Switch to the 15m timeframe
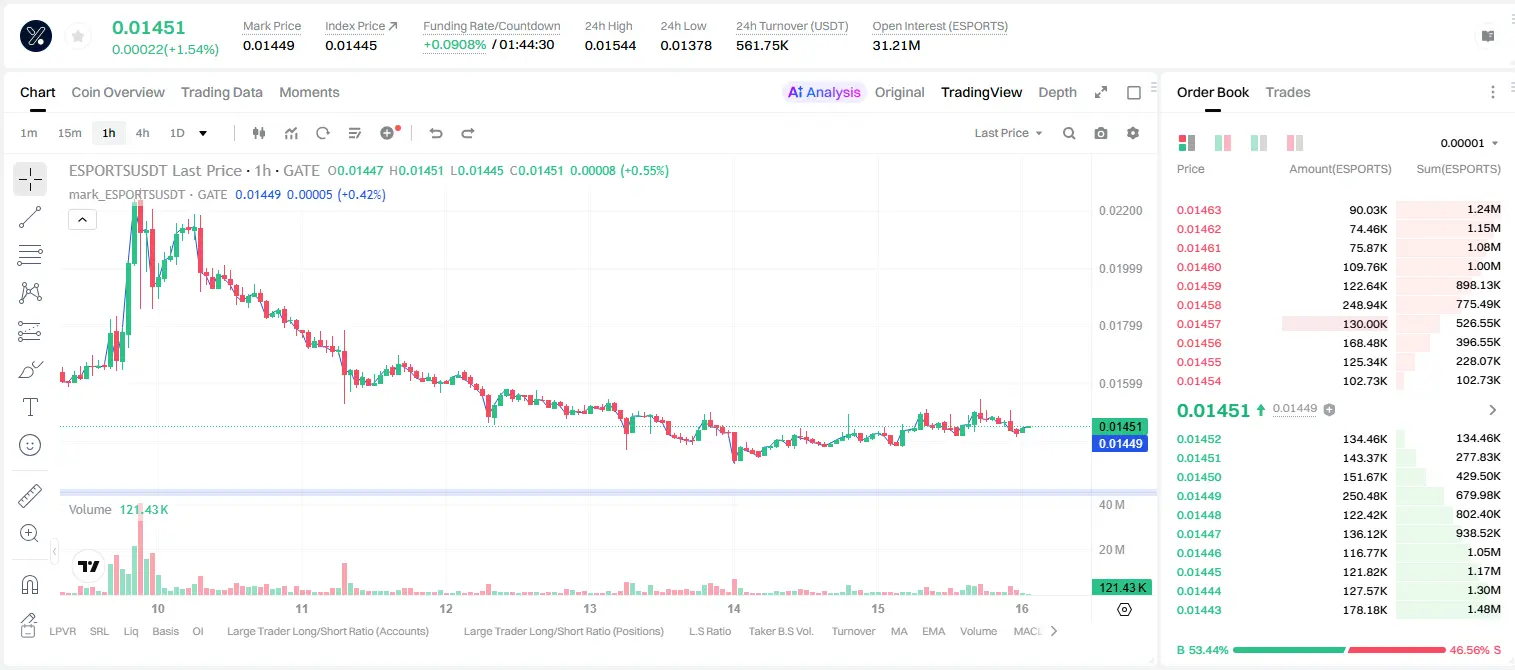The height and width of the screenshot is (670, 1515). (x=69, y=133)
